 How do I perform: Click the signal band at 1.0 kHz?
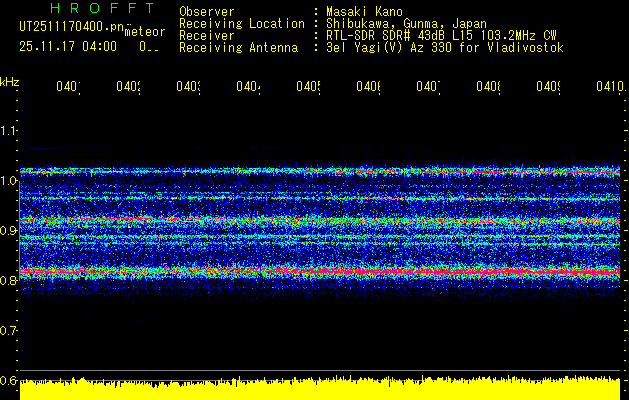coord(320,172)
